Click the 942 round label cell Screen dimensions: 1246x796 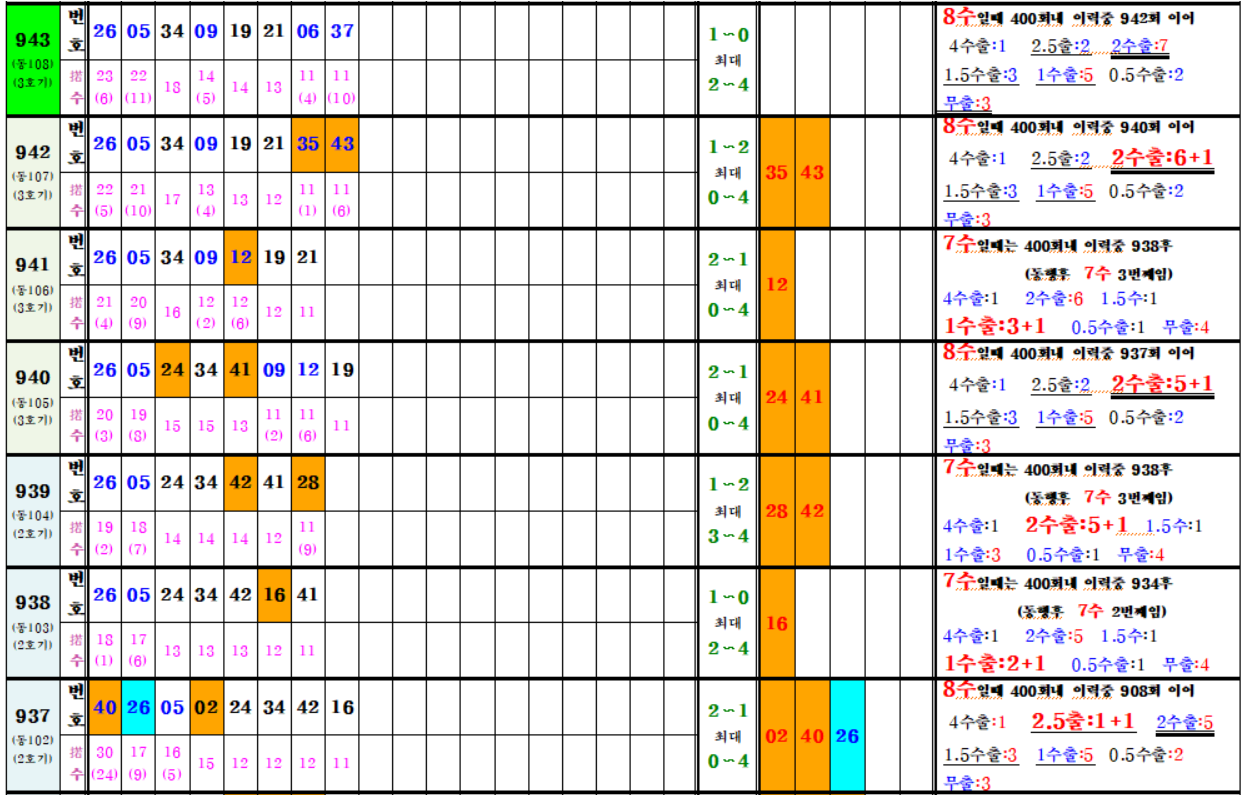point(33,170)
